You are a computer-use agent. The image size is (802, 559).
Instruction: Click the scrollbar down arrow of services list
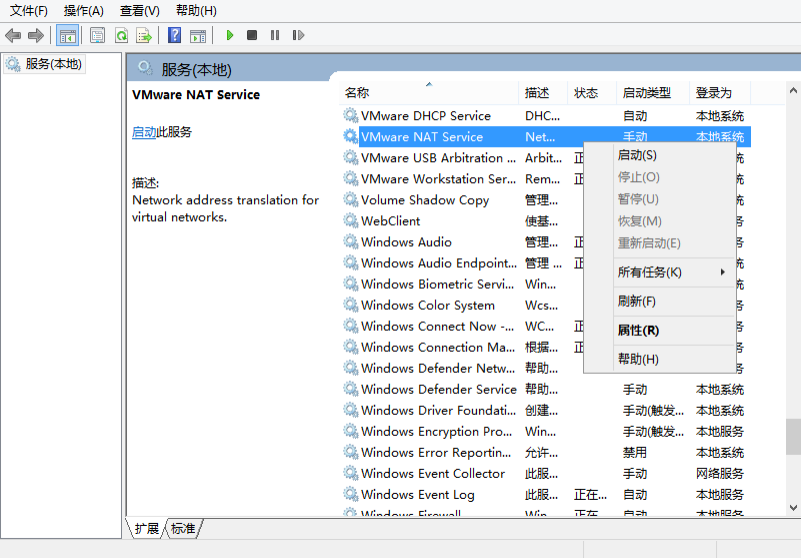793,508
